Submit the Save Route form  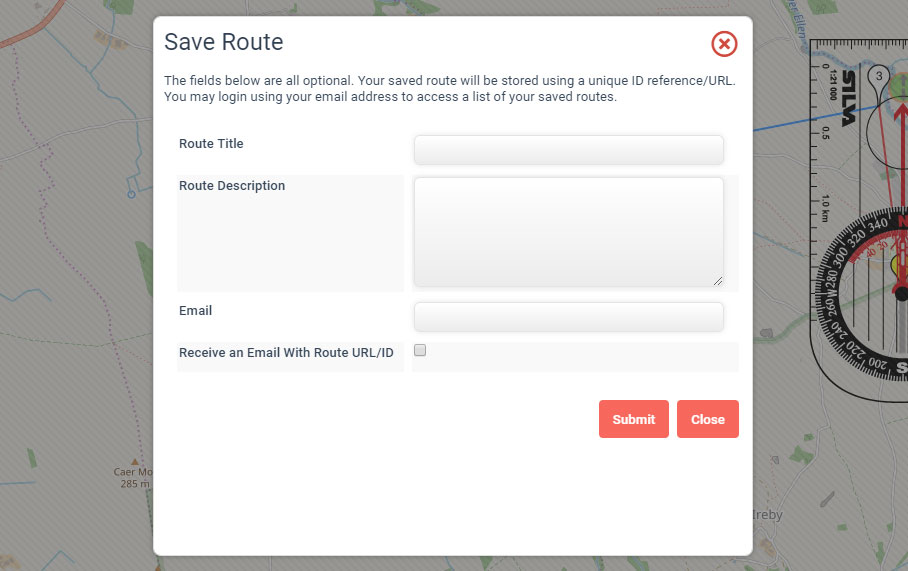634,419
